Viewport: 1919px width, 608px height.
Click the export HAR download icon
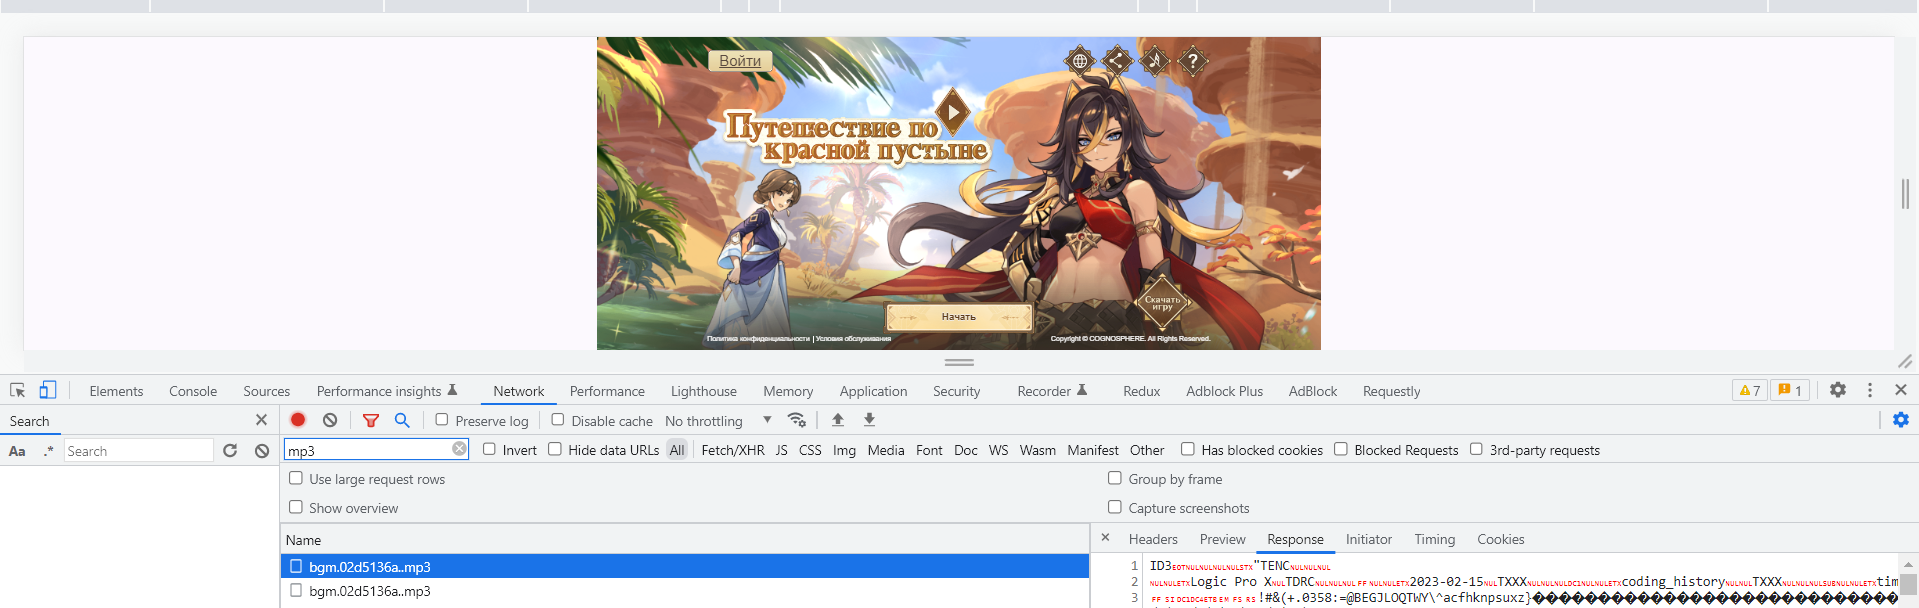point(869,420)
